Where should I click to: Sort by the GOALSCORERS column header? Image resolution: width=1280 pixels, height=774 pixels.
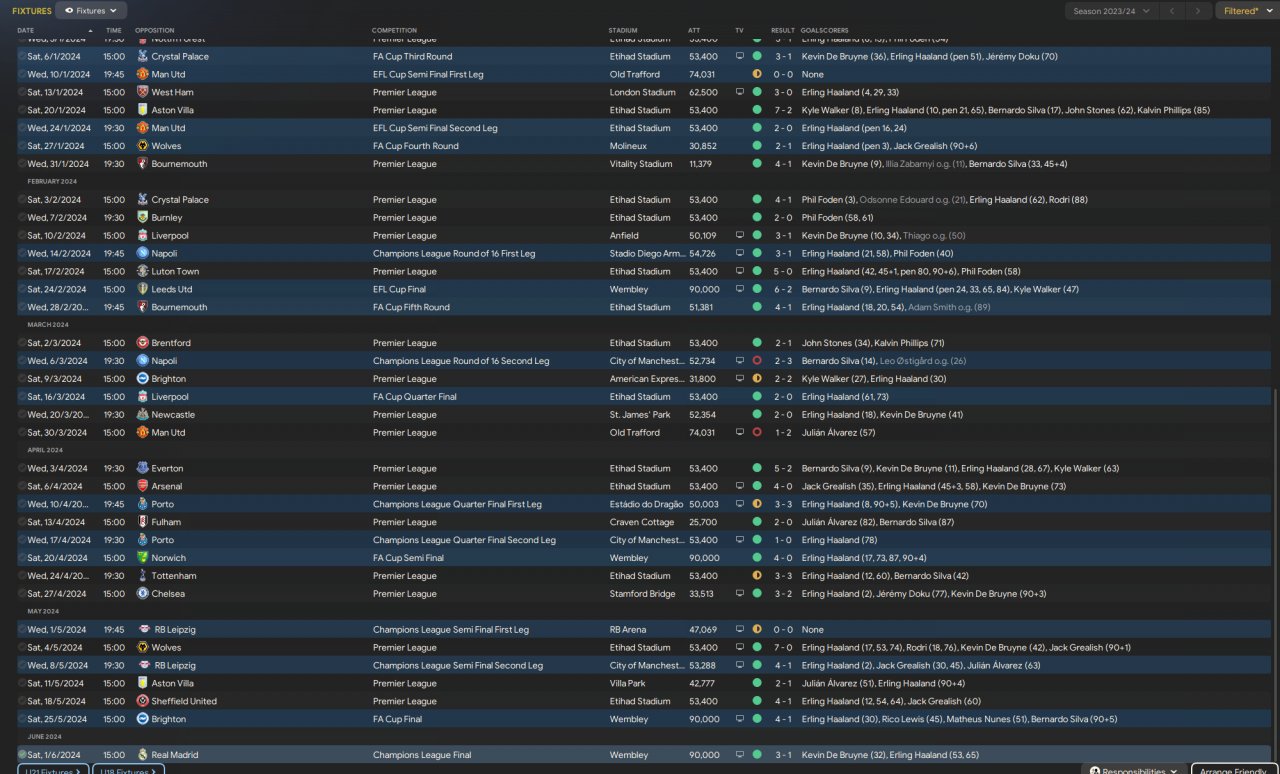[x=823, y=31]
